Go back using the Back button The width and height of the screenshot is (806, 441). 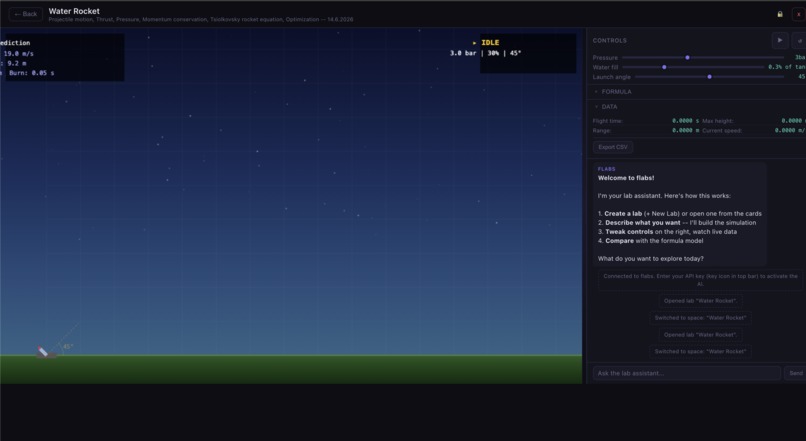25,14
